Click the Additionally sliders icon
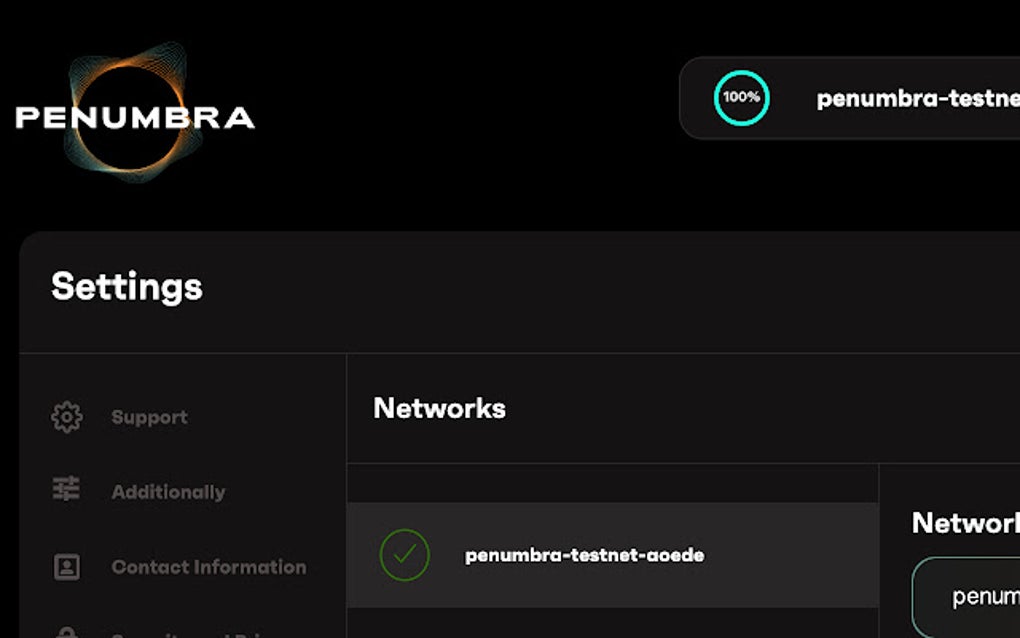Viewport: 1020px width, 638px height. point(66,490)
